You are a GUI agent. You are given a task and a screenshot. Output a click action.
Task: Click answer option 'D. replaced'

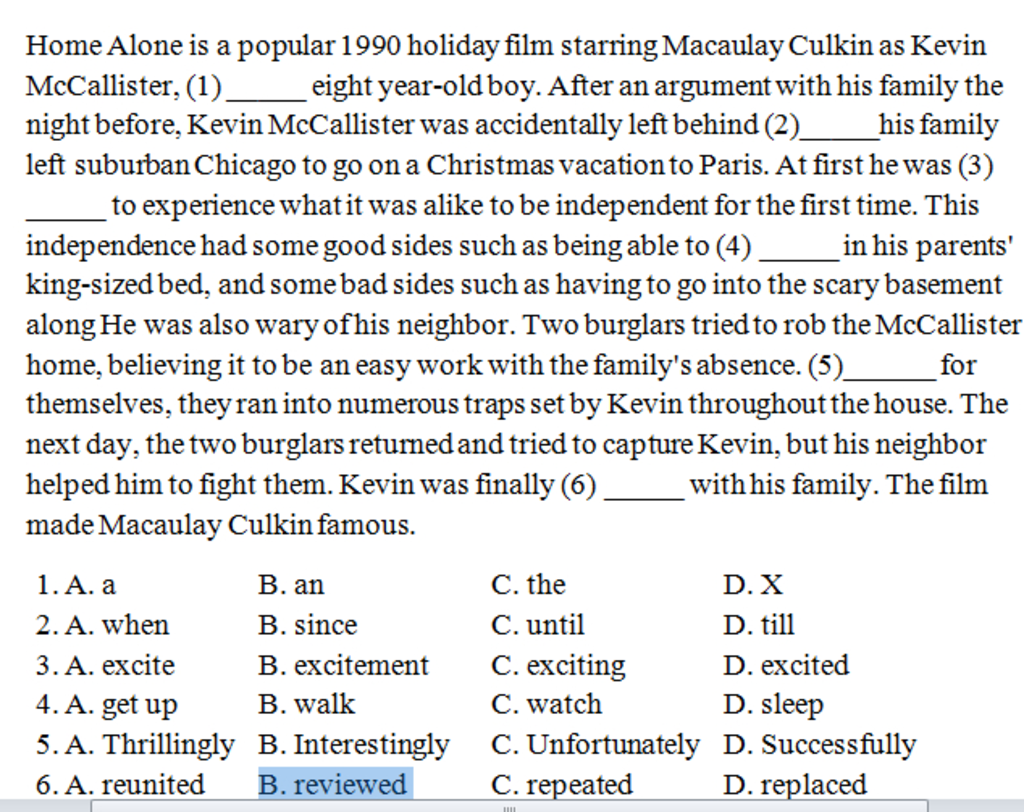click(x=795, y=784)
